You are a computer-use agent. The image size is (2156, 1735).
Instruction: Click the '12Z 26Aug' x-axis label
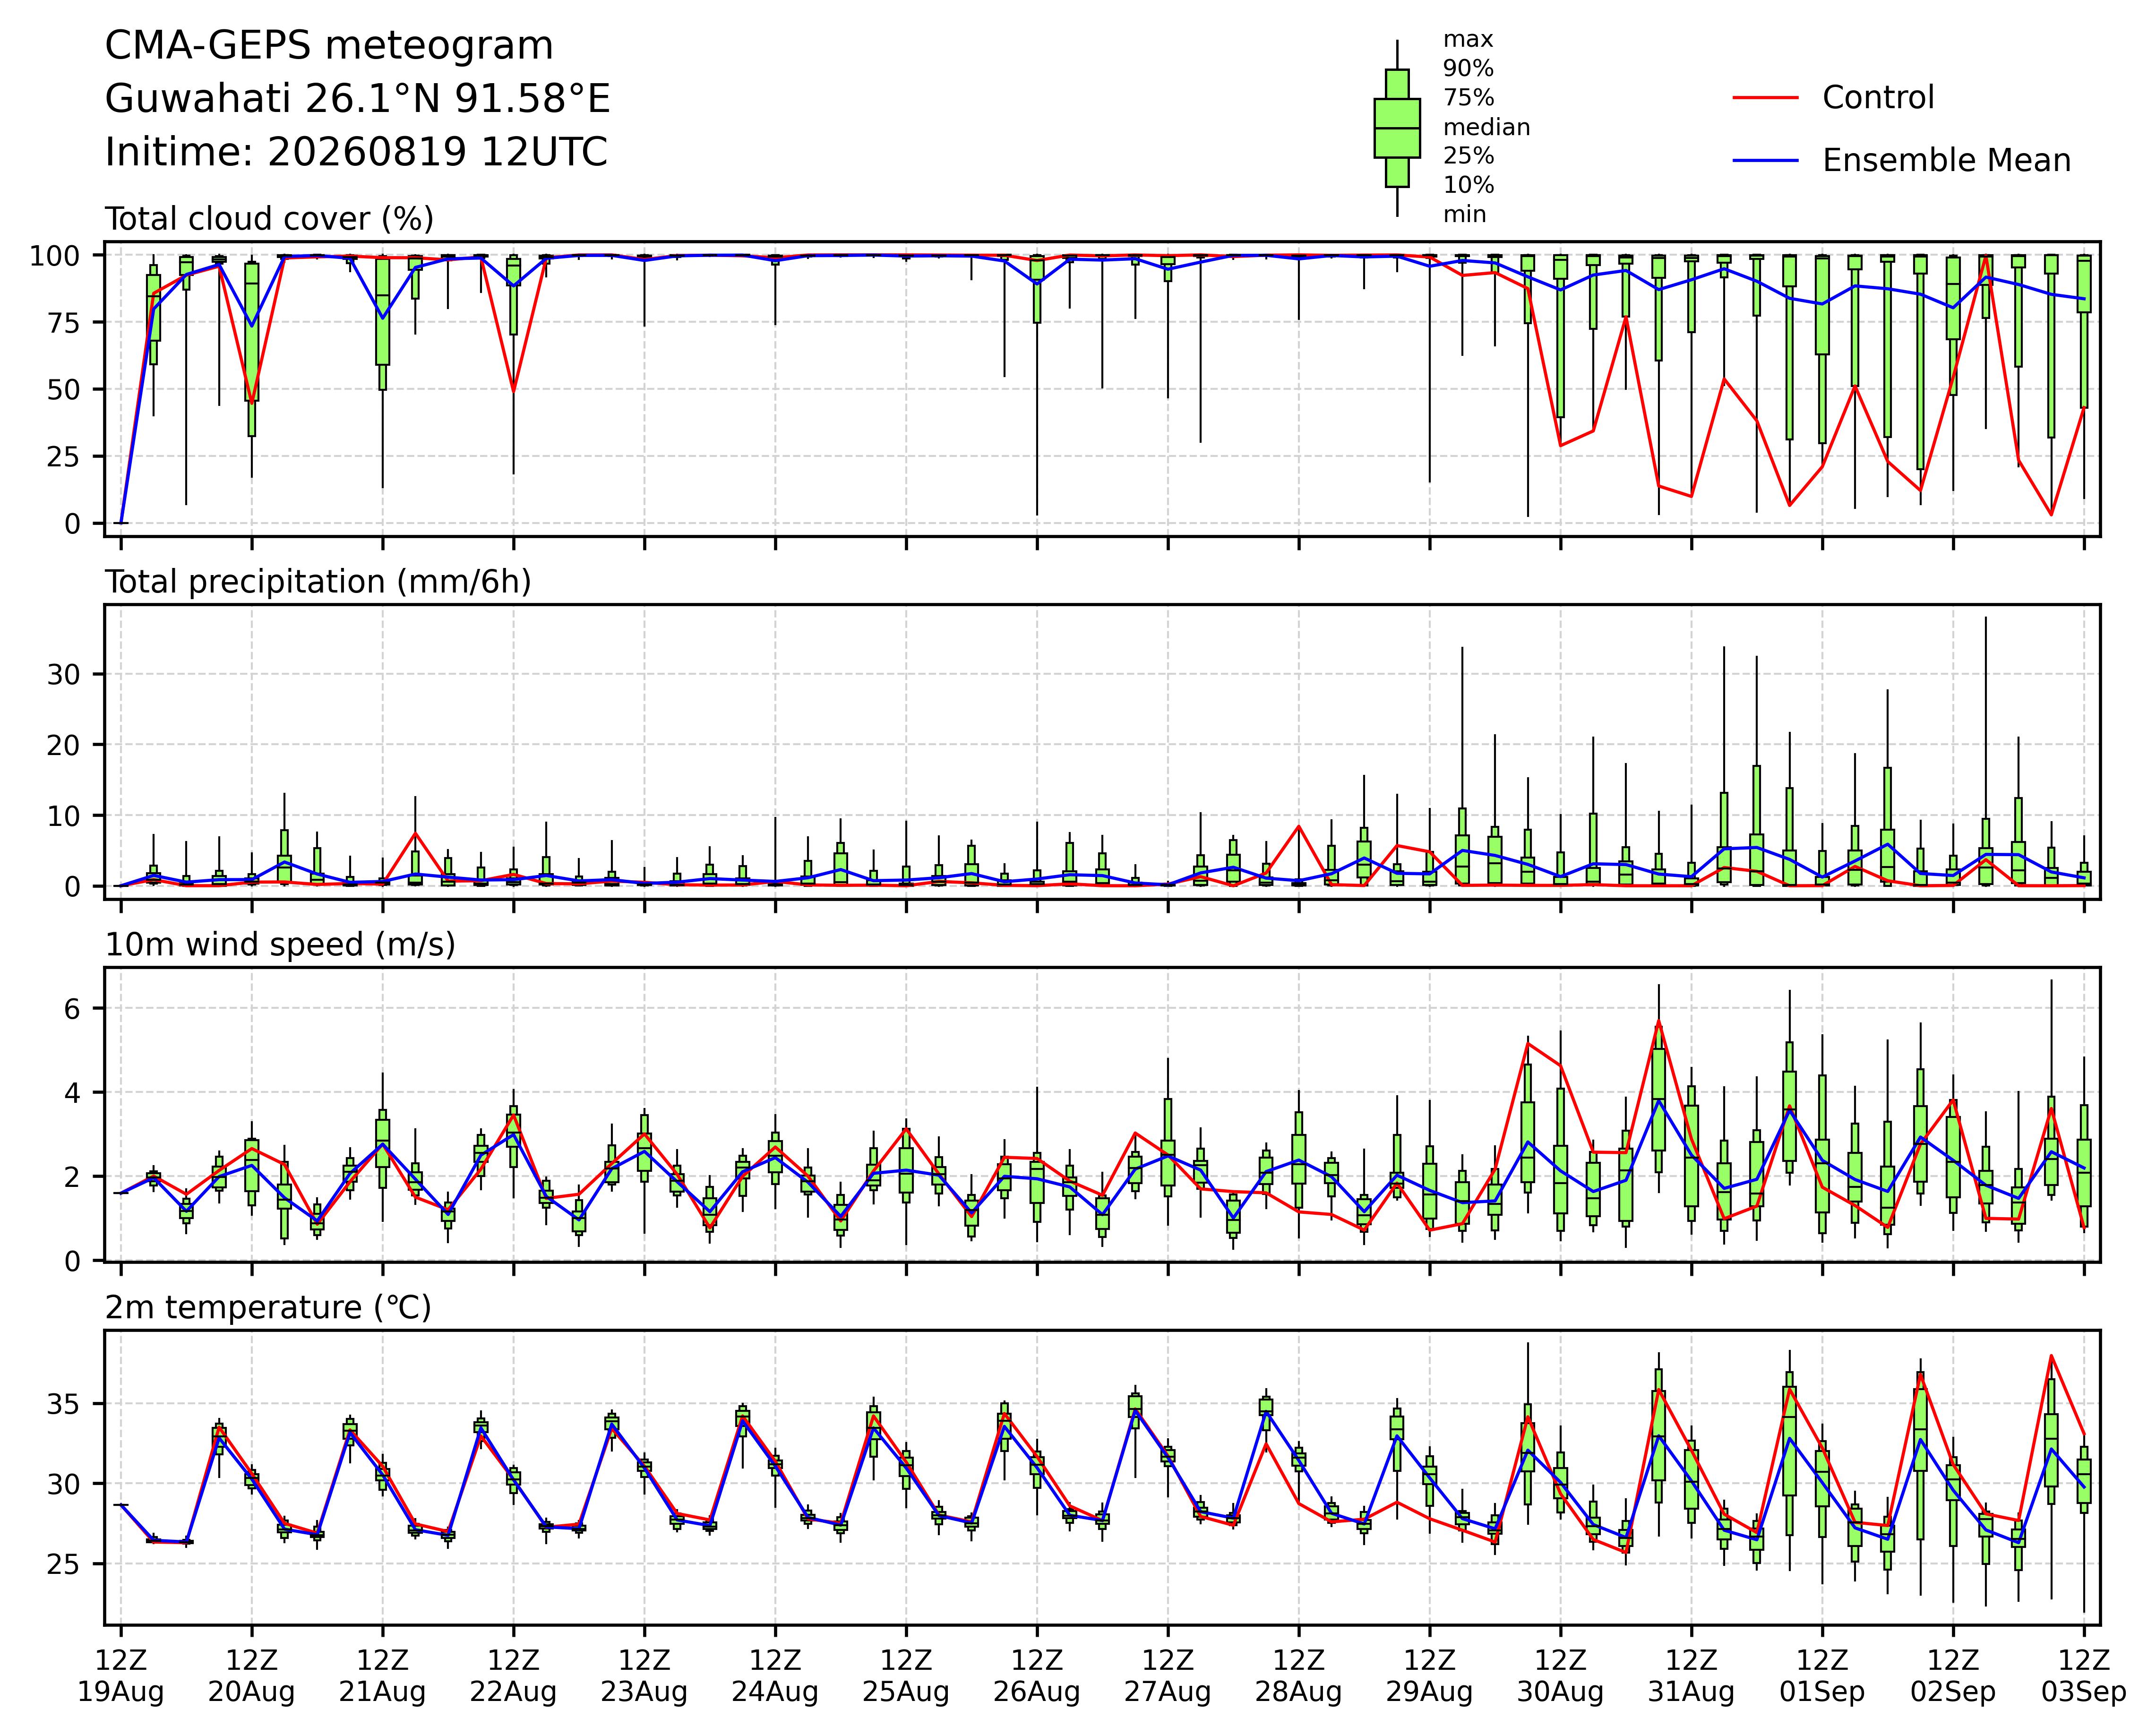tap(1037, 1676)
